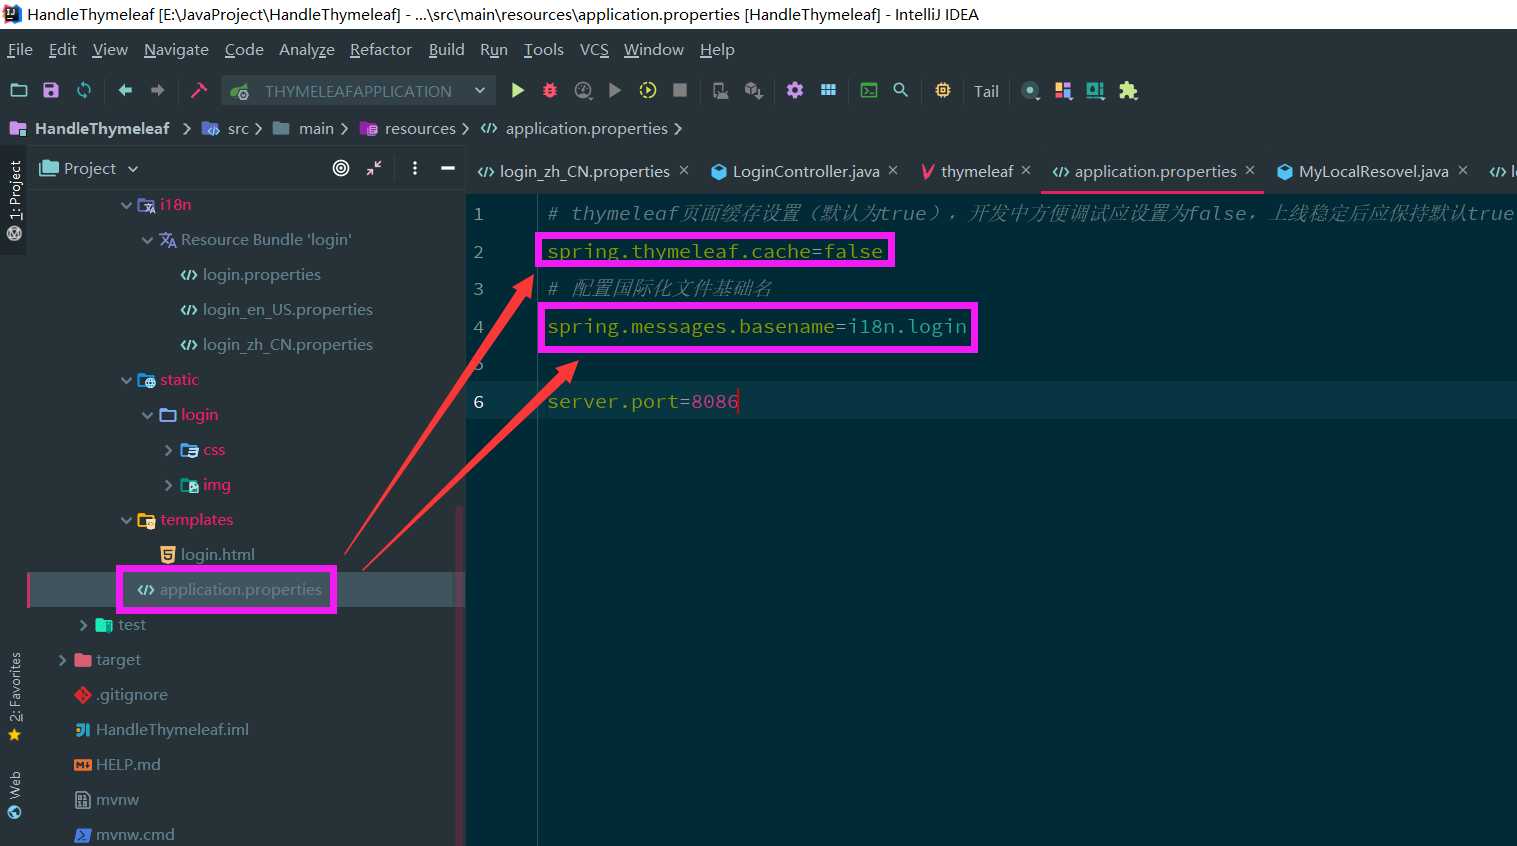Screen dimensions: 1517x846
Task: Click line number 4 in the gutter
Action: [x=478, y=327]
